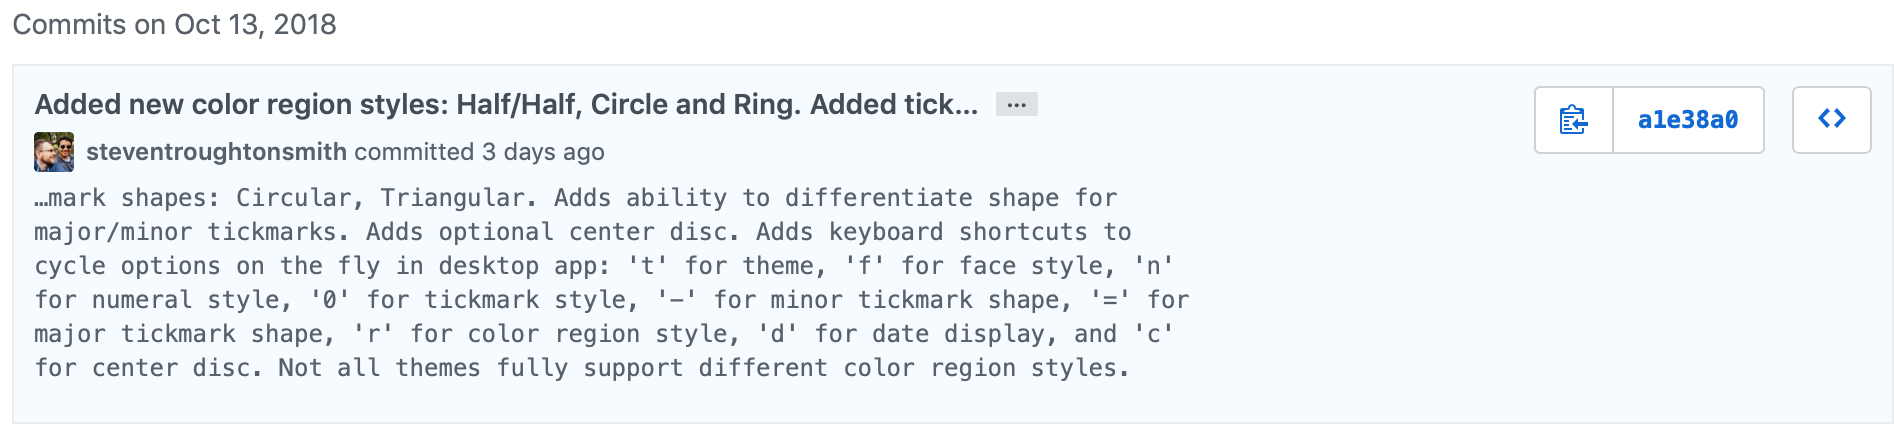
Task: Open steventroughtonsmith's avatar image
Action: [54, 152]
